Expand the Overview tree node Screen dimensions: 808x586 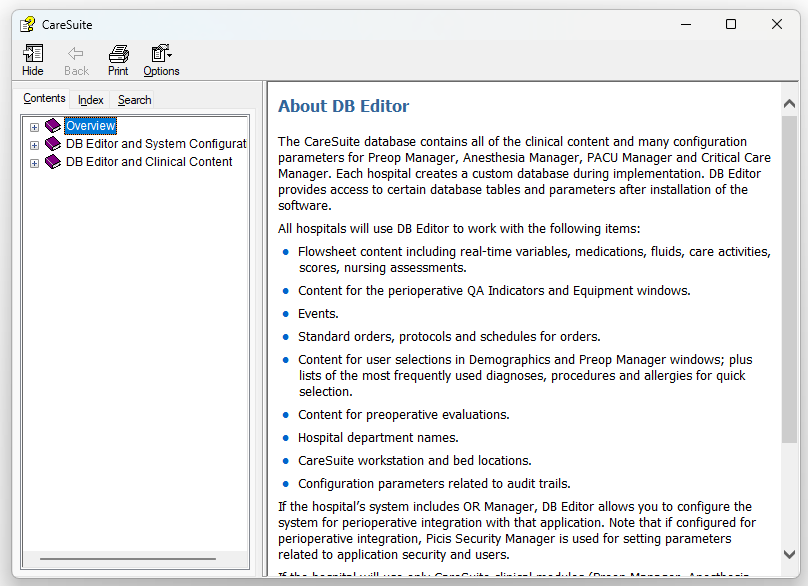(35, 127)
